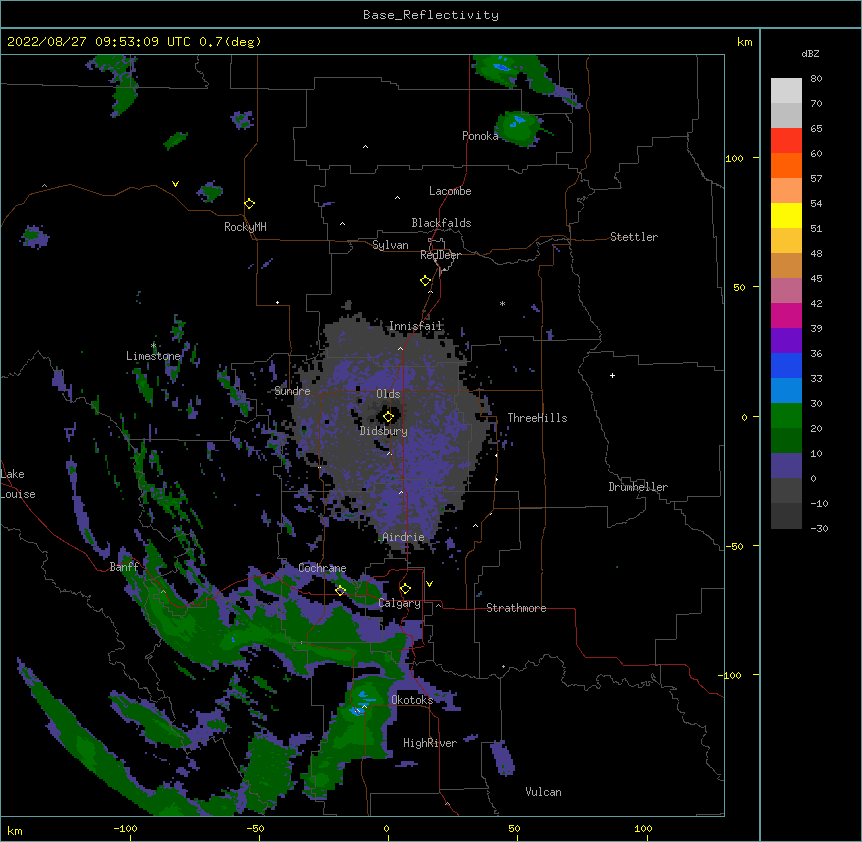
Task: Select the light gray 80-70 dBZ legend swatch
Action: click(x=786, y=91)
